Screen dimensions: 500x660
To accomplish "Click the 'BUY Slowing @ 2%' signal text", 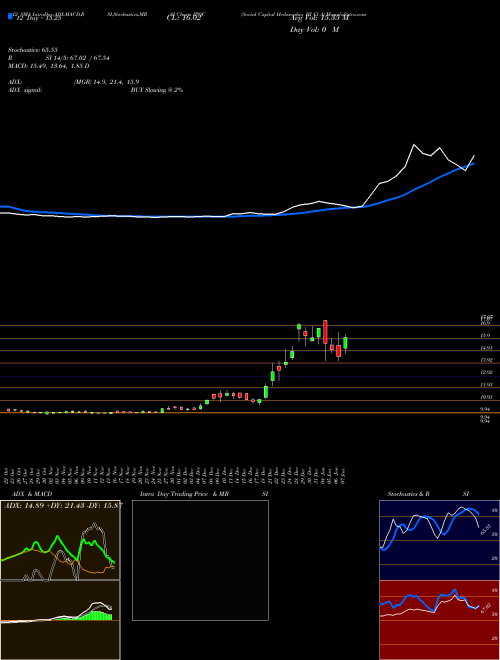I will pos(157,90).
